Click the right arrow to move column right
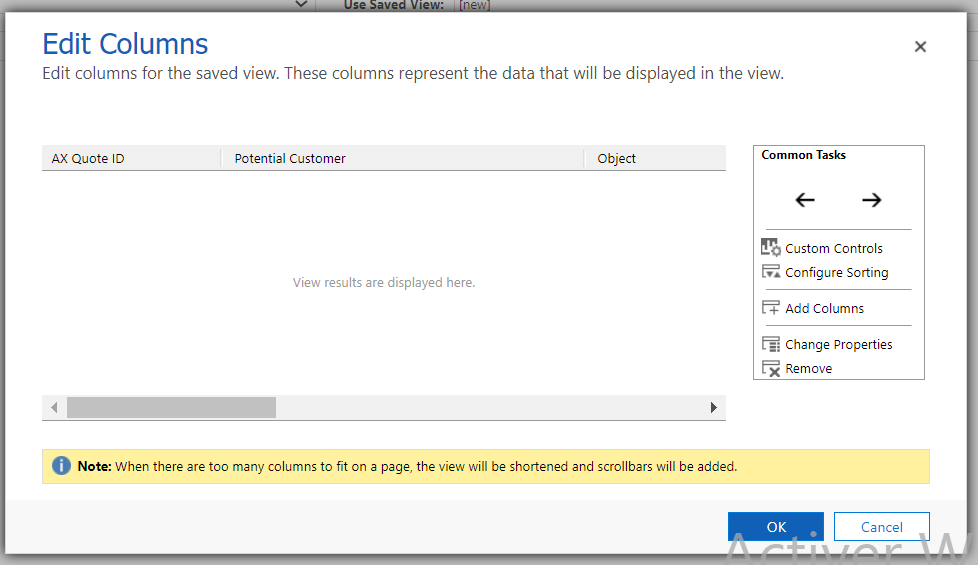This screenshot has height=565, width=978. tap(871, 200)
